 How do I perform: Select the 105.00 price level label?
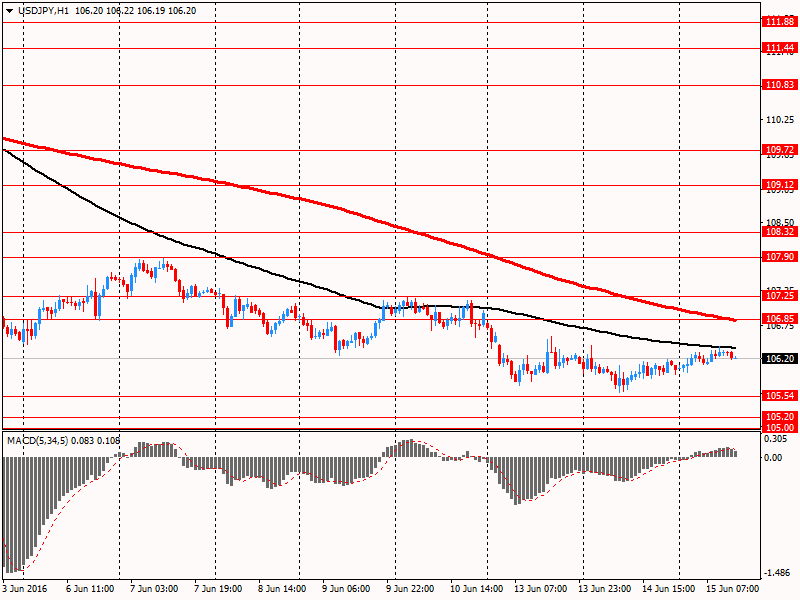click(x=780, y=428)
